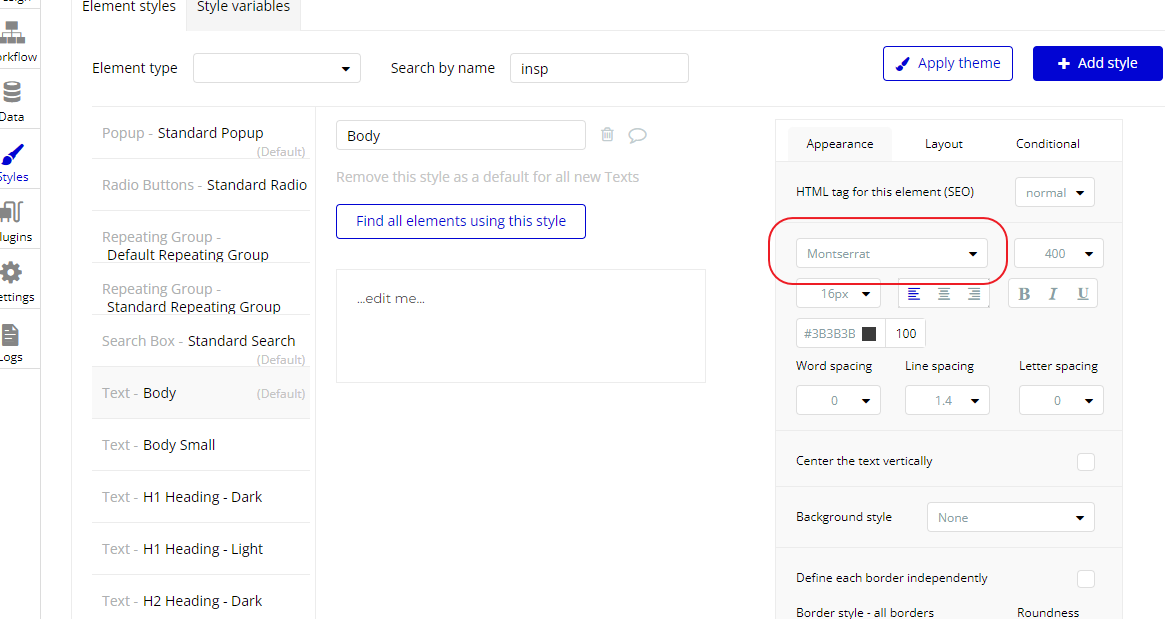Click the #3B3B3B font color swatch
1165x619 pixels.
click(x=869, y=334)
